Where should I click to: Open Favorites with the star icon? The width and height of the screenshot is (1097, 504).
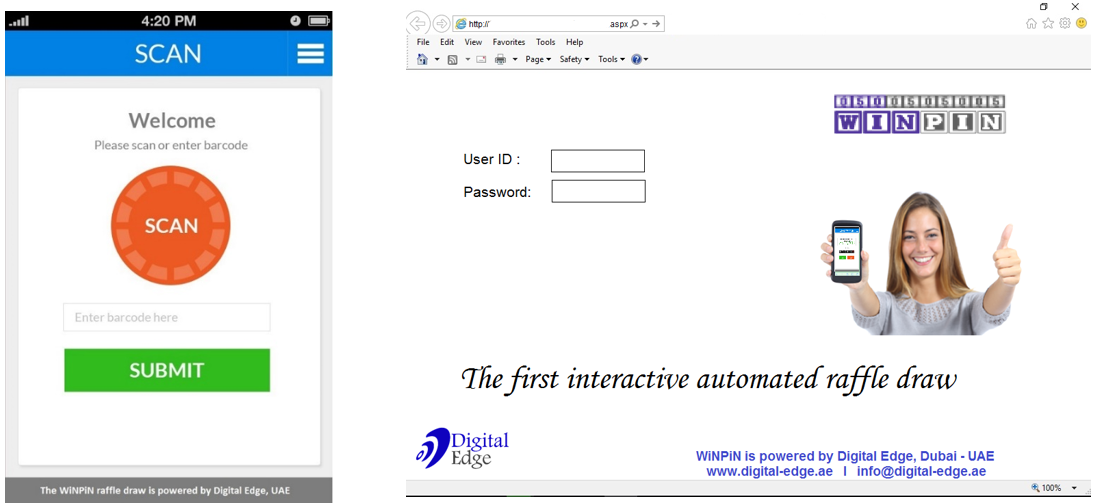pyautogui.click(x=1048, y=23)
